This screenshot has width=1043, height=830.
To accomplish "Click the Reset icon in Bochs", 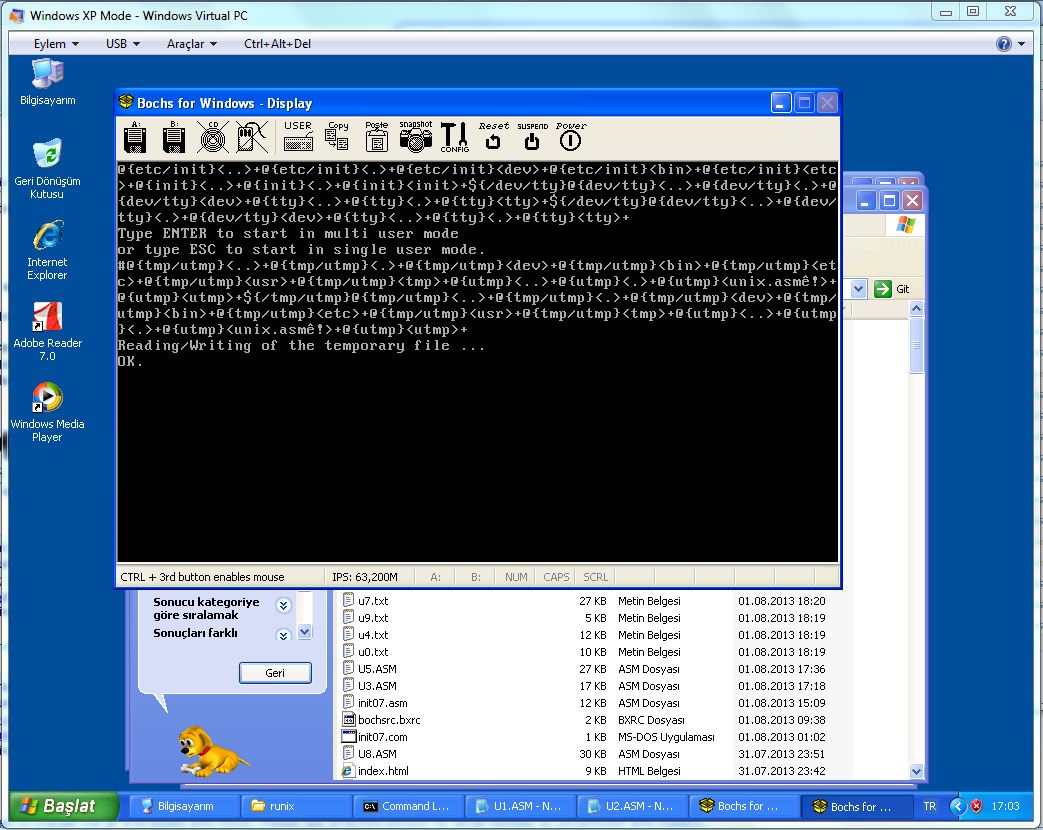I will click(493, 137).
